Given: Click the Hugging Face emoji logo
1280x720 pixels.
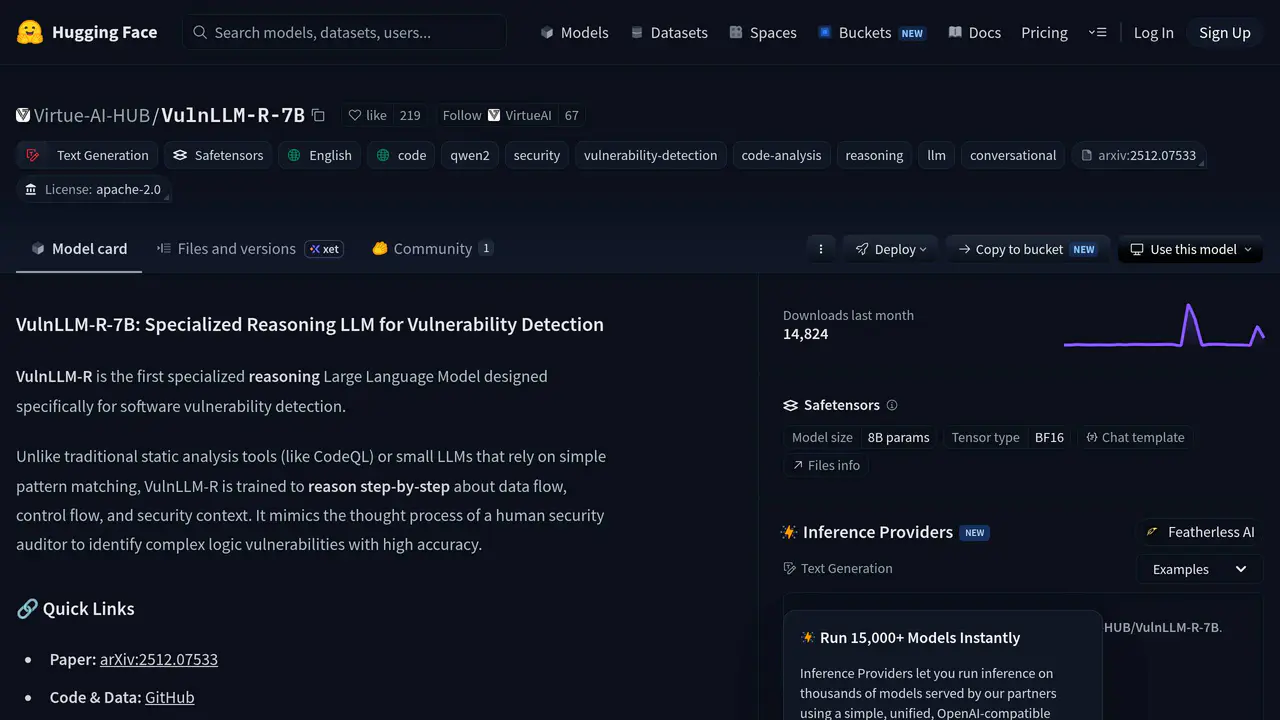Looking at the screenshot, I should pyautogui.click(x=30, y=32).
